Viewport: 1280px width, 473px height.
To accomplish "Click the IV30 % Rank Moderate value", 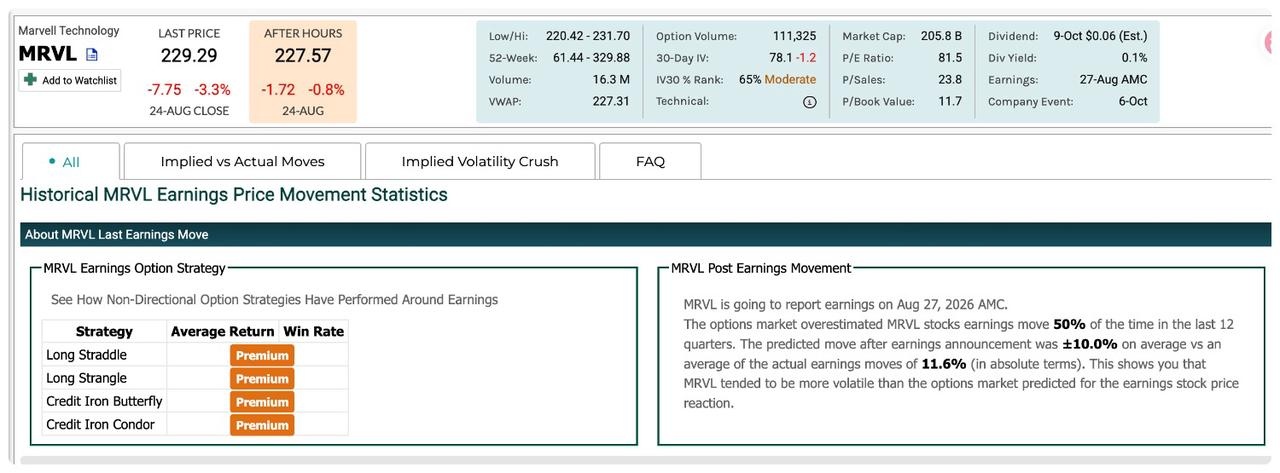I will (x=790, y=80).
